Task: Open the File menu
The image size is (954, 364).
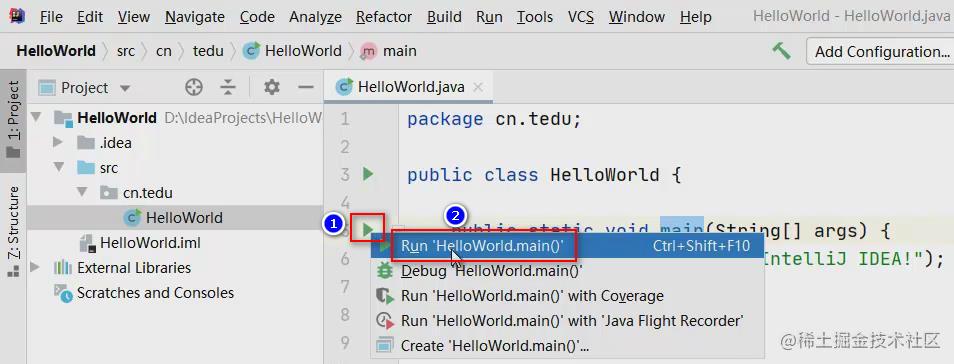Action: click(x=51, y=16)
